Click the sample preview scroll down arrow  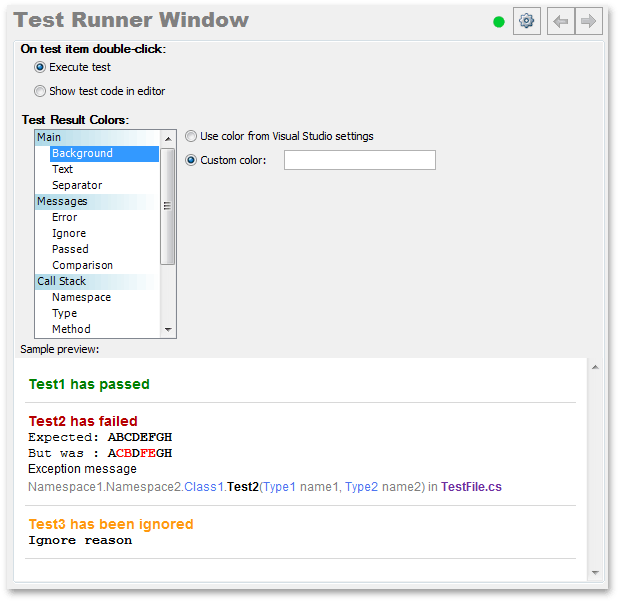coord(595,573)
